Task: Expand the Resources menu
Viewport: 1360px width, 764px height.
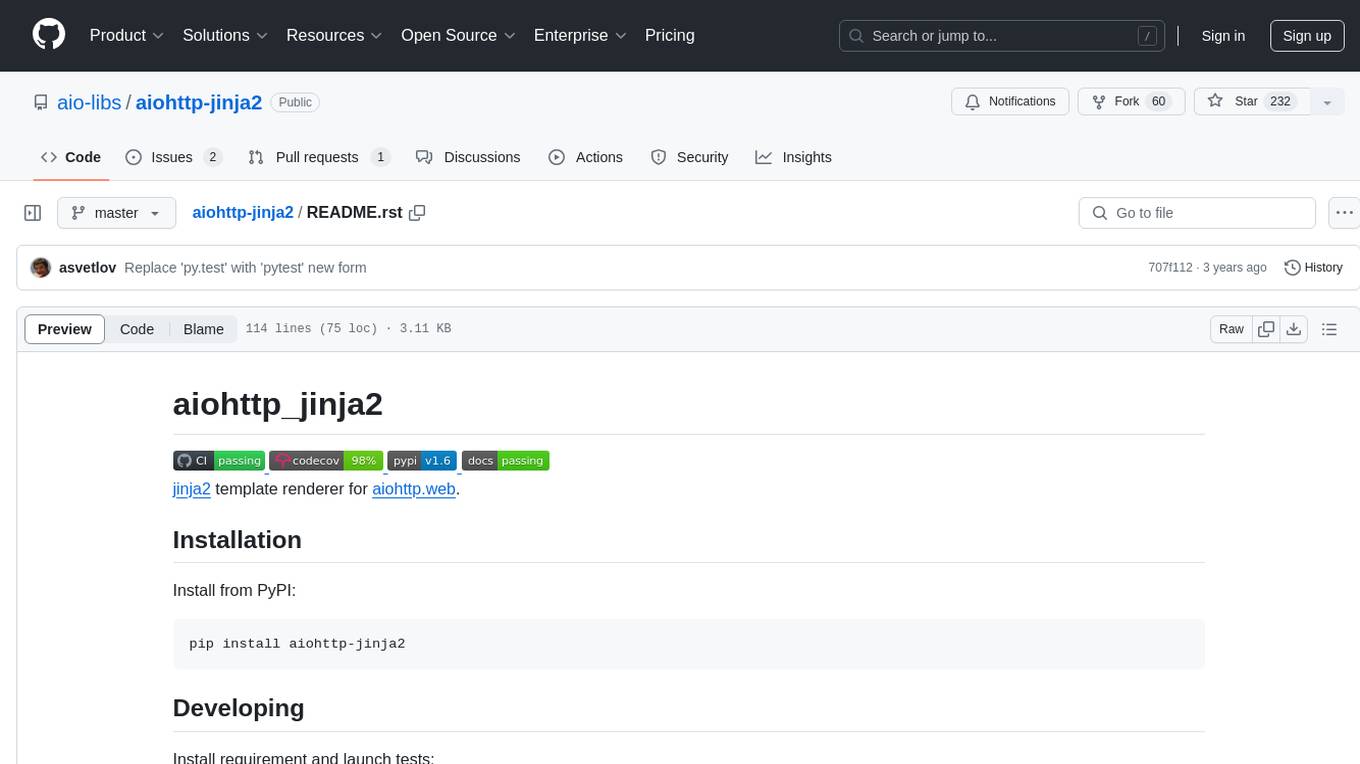Action: point(335,35)
